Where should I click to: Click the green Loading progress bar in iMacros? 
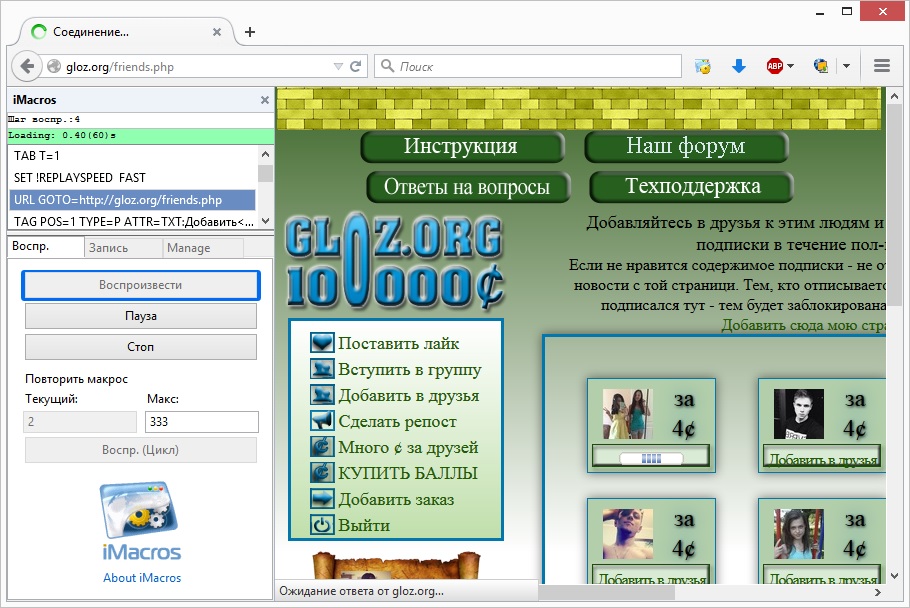click(140, 135)
